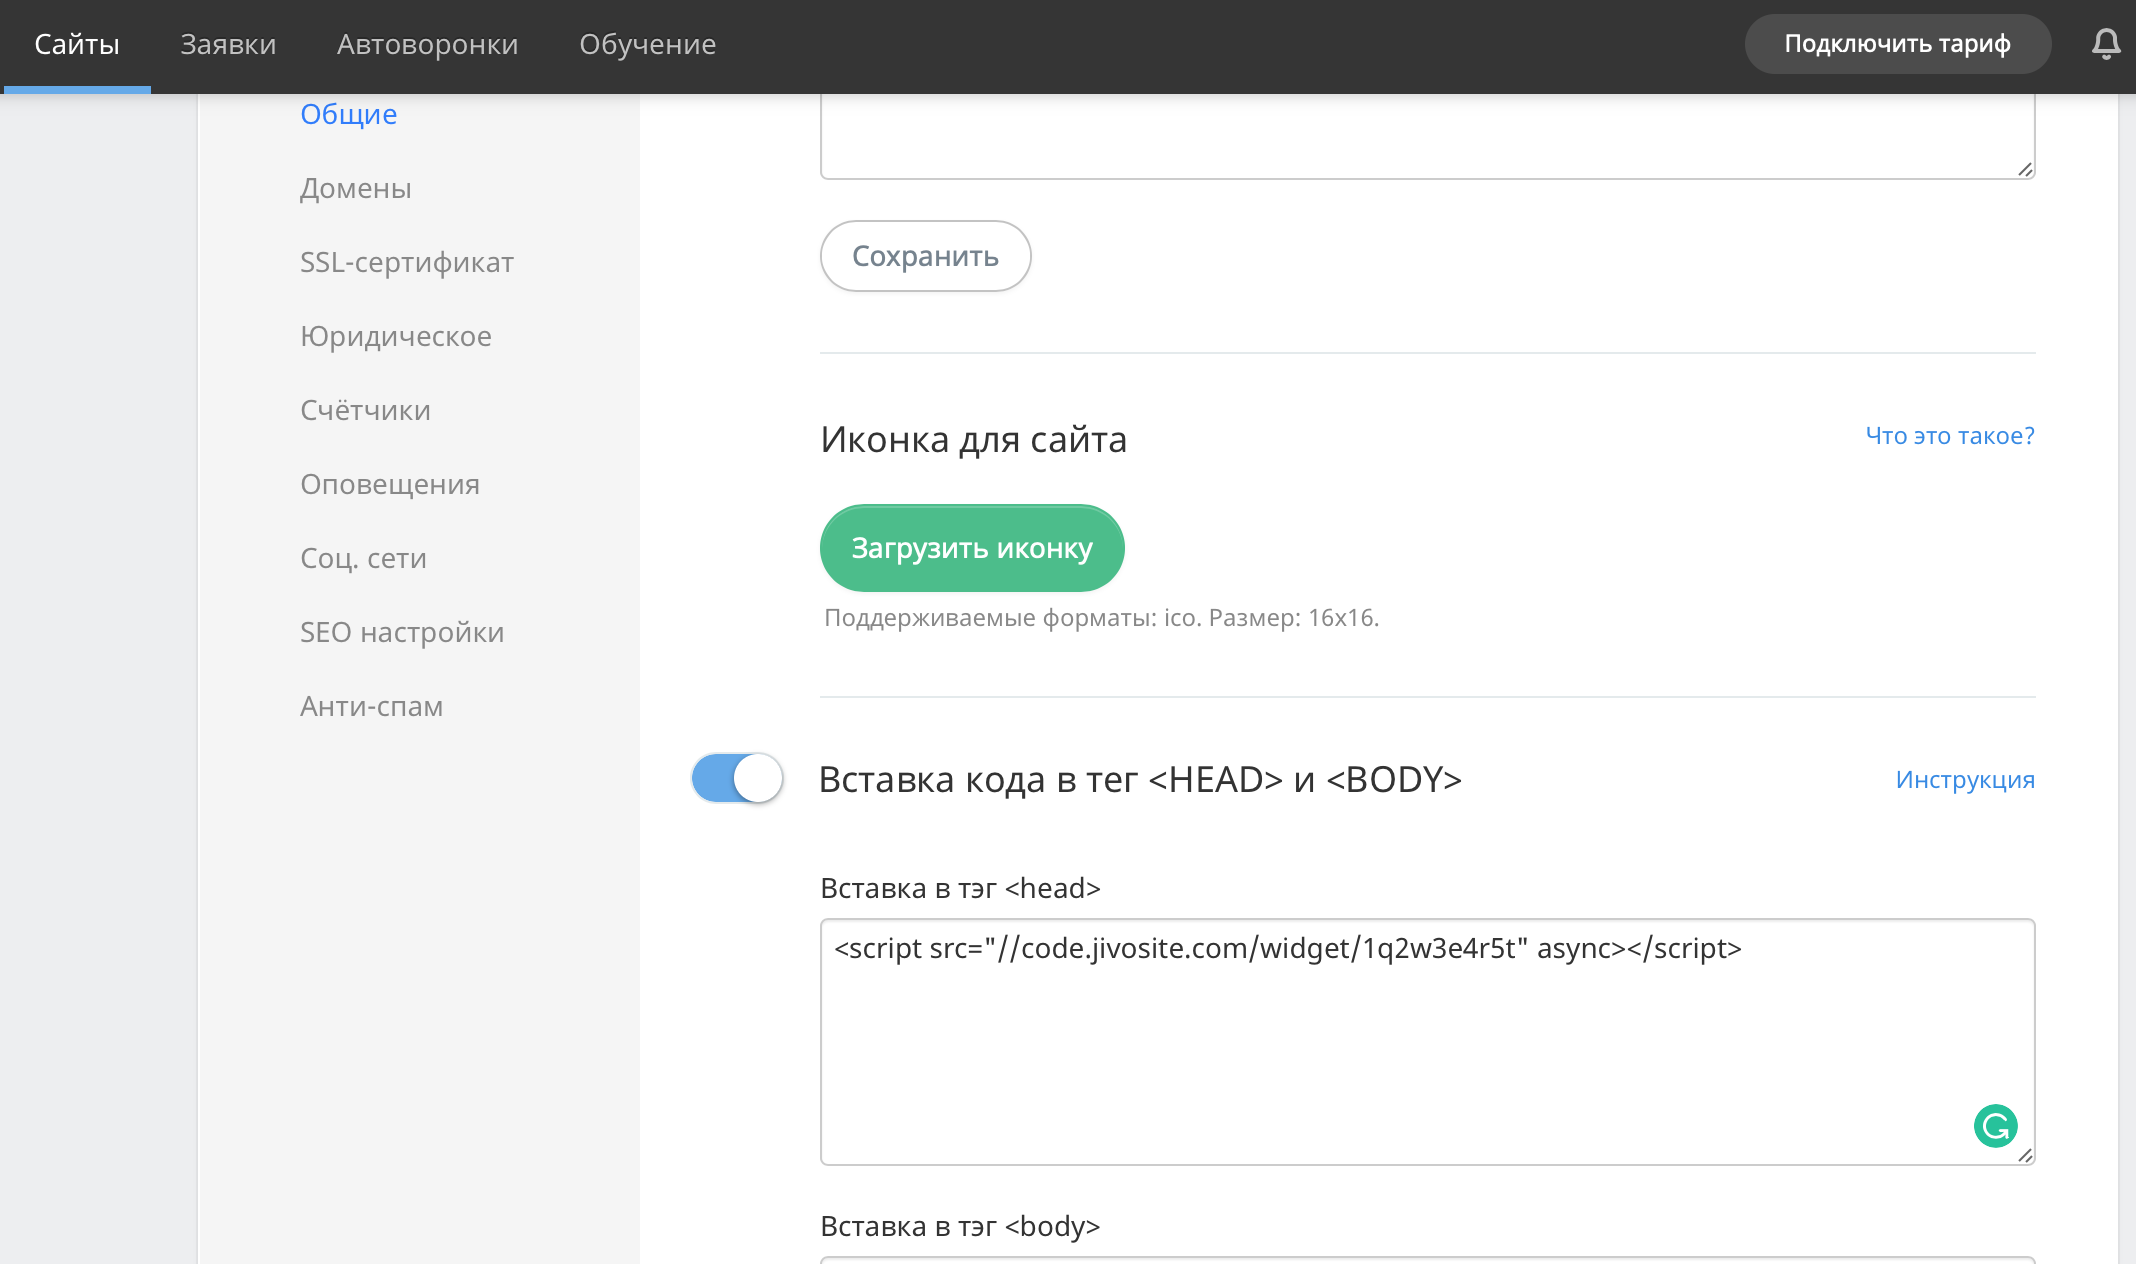The height and width of the screenshot is (1264, 2136).
Task: Open the Заявки tab
Action: tap(228, 44)
